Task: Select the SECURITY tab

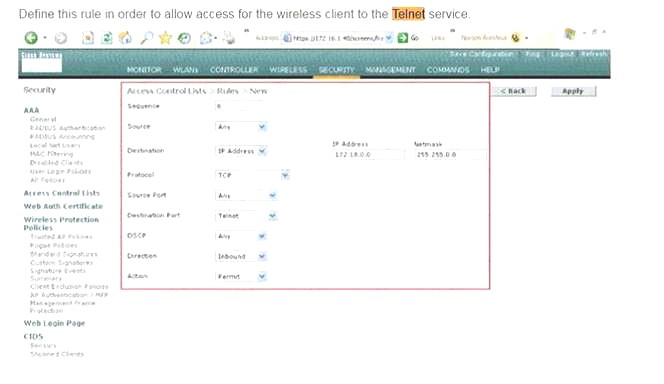Action: tap(337, 70)
